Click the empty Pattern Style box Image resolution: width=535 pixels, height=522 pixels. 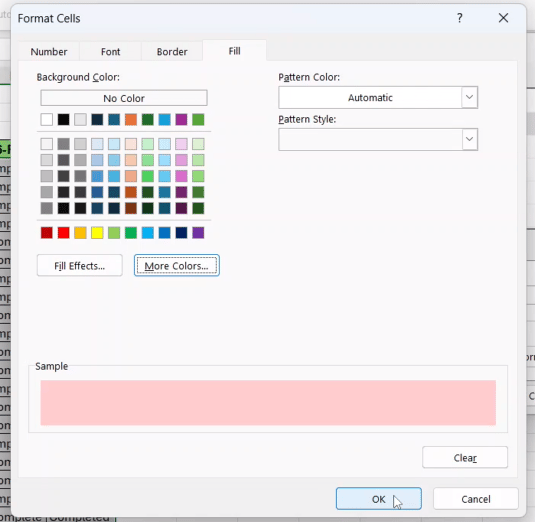[x=371, y=139]
